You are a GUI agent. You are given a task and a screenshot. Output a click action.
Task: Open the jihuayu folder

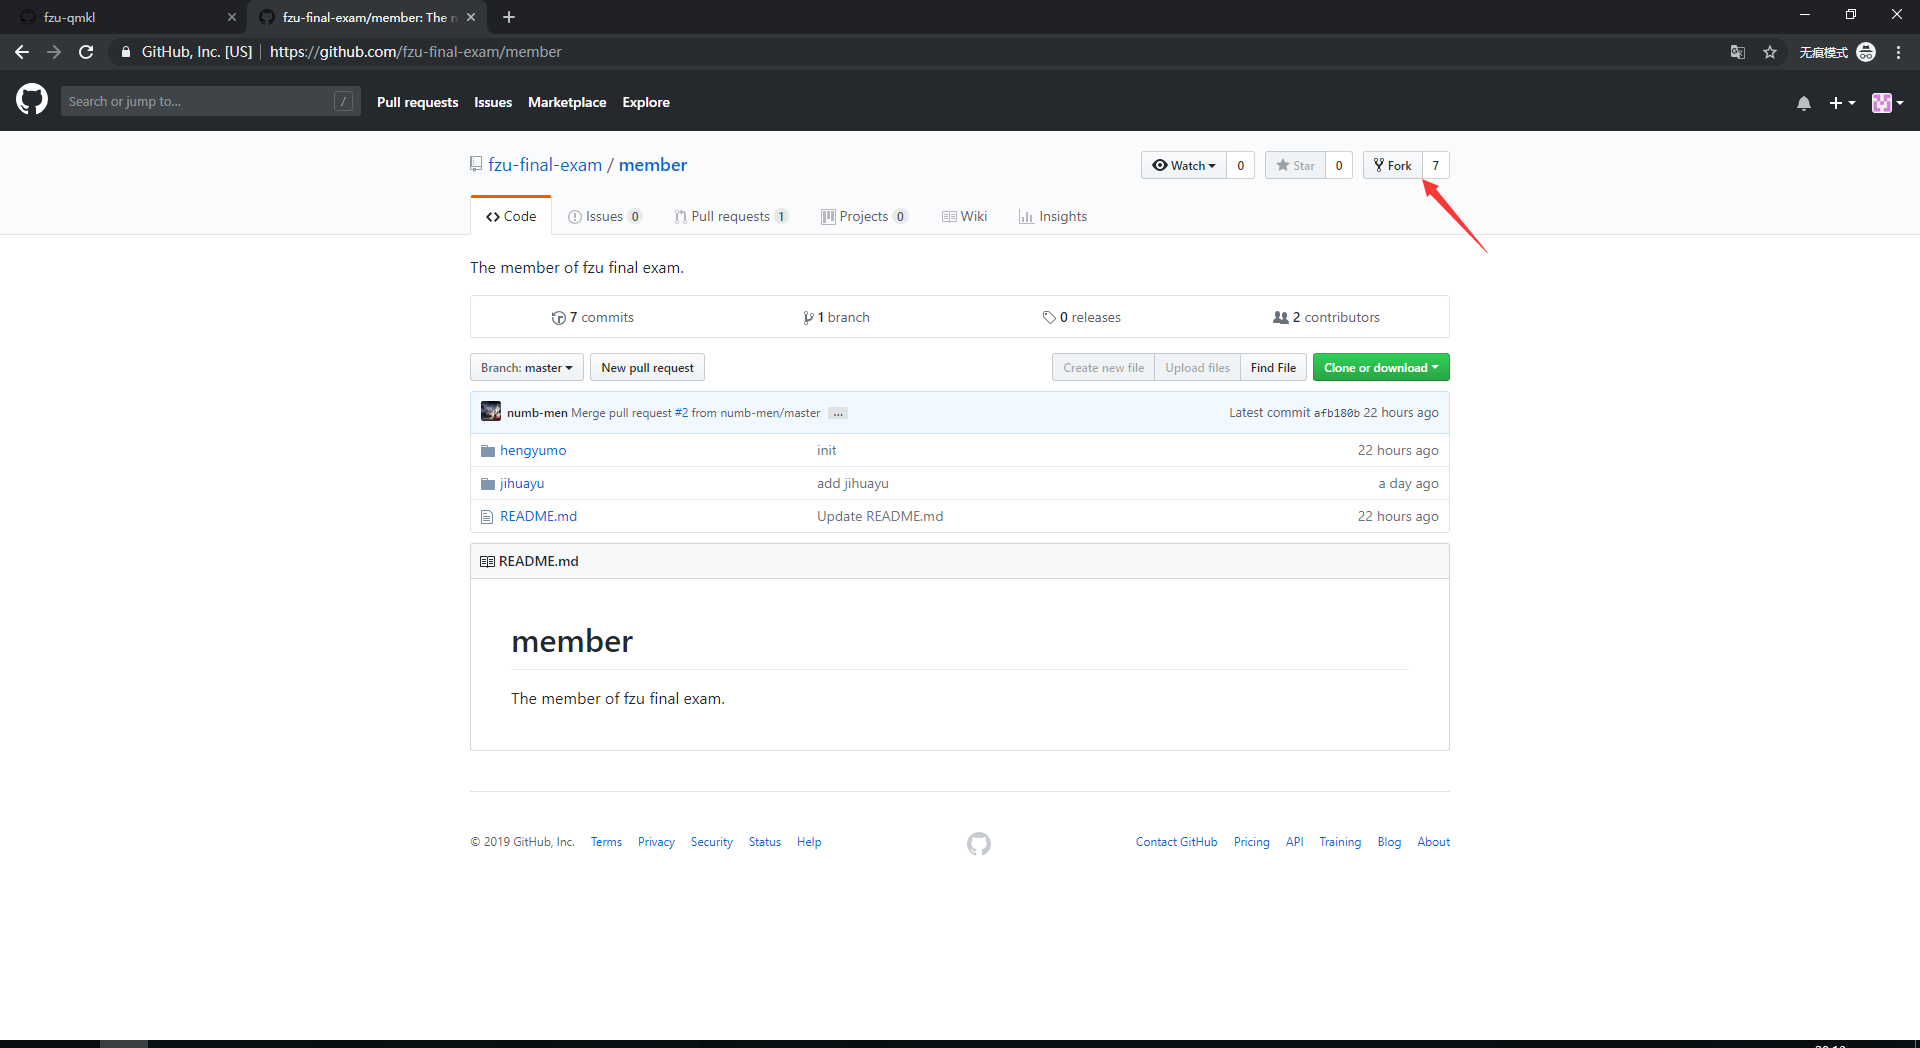[x=522, y=483]
